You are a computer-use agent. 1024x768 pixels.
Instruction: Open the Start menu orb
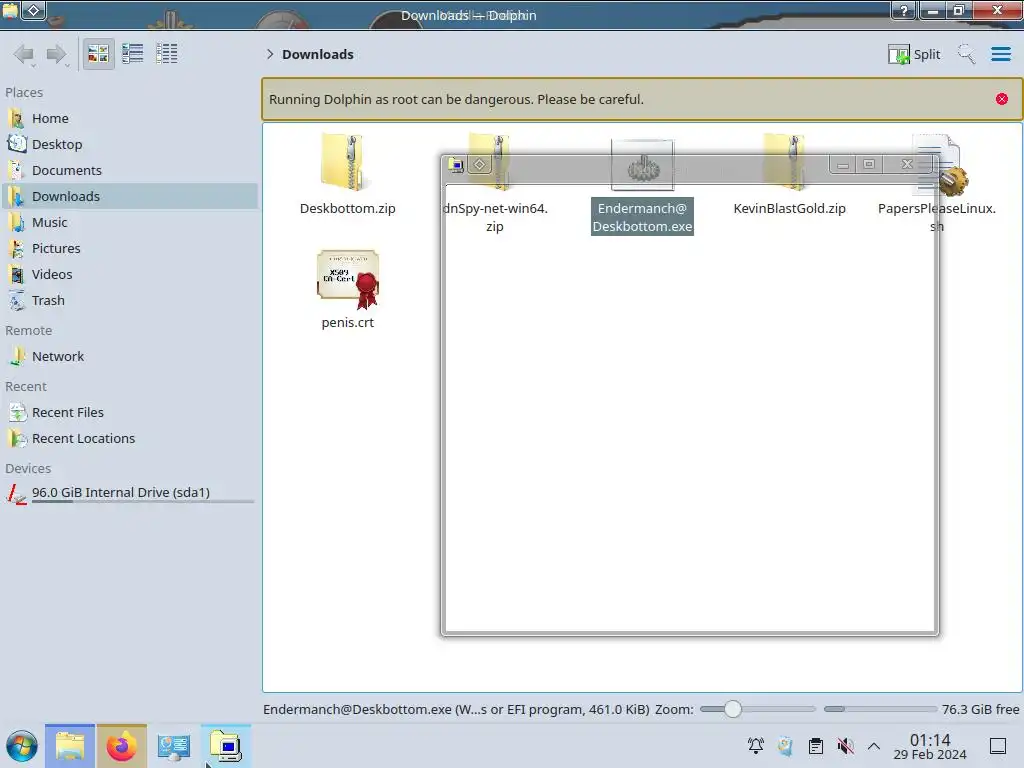pyautogui.click(x=22, y=746)
